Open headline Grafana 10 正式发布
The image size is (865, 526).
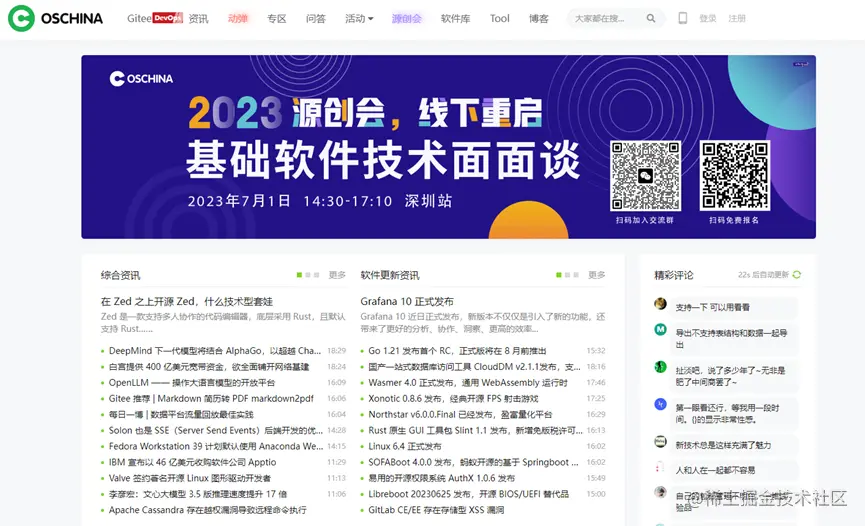point(407,301)
